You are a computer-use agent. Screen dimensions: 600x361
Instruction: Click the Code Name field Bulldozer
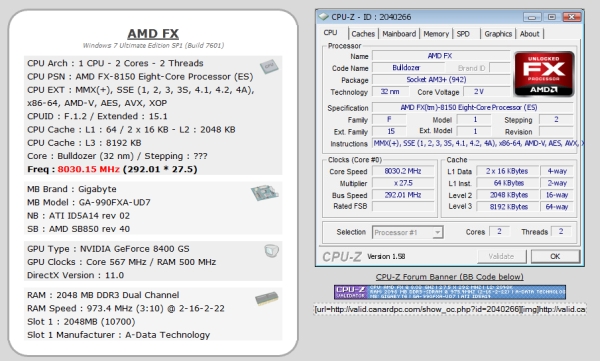pos(408,68)
